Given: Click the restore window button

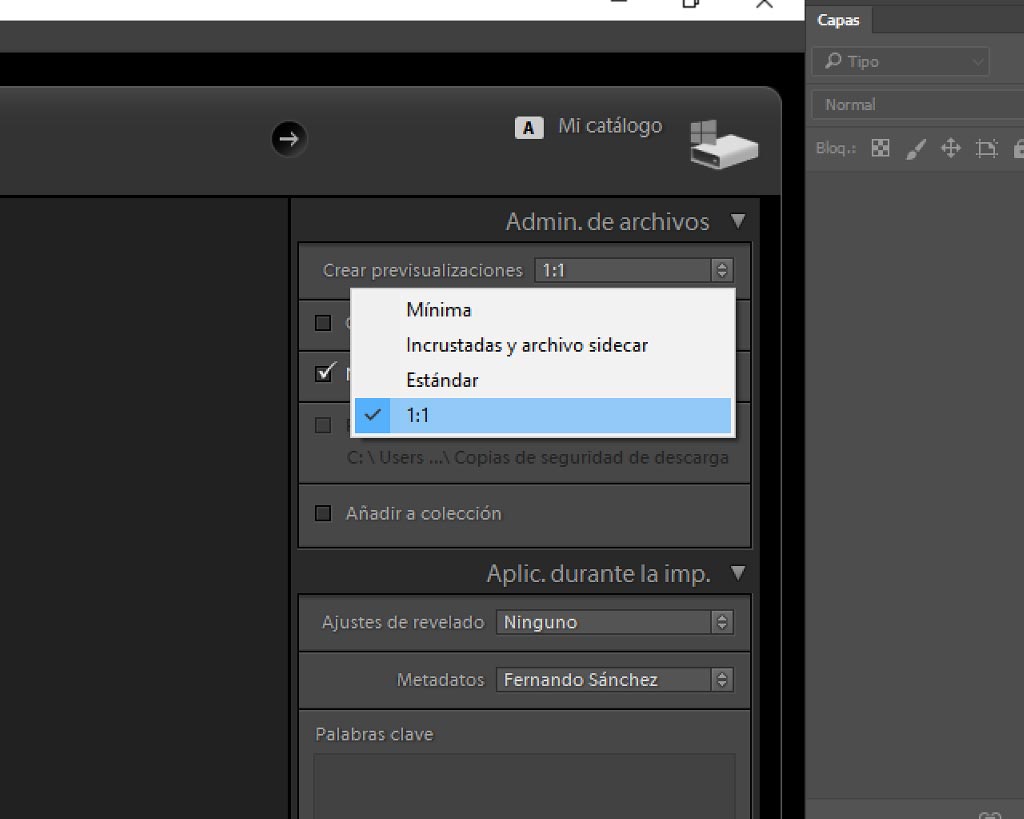Looking at the screenshot, I should click(690, 3).
